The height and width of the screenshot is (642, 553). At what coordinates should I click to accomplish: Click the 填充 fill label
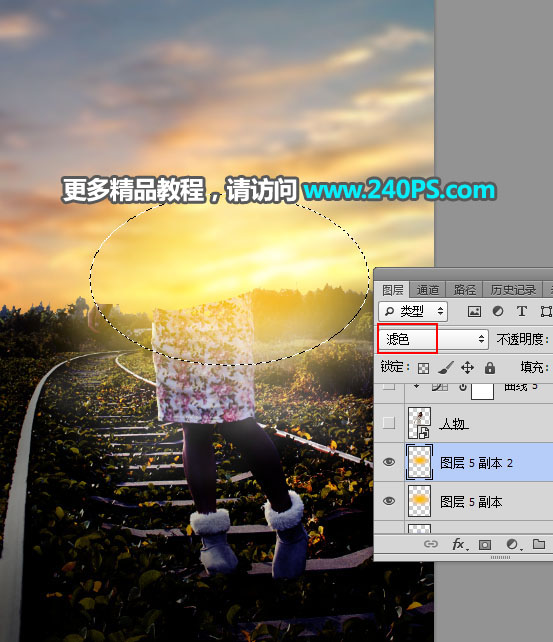(x=535, y=367)
